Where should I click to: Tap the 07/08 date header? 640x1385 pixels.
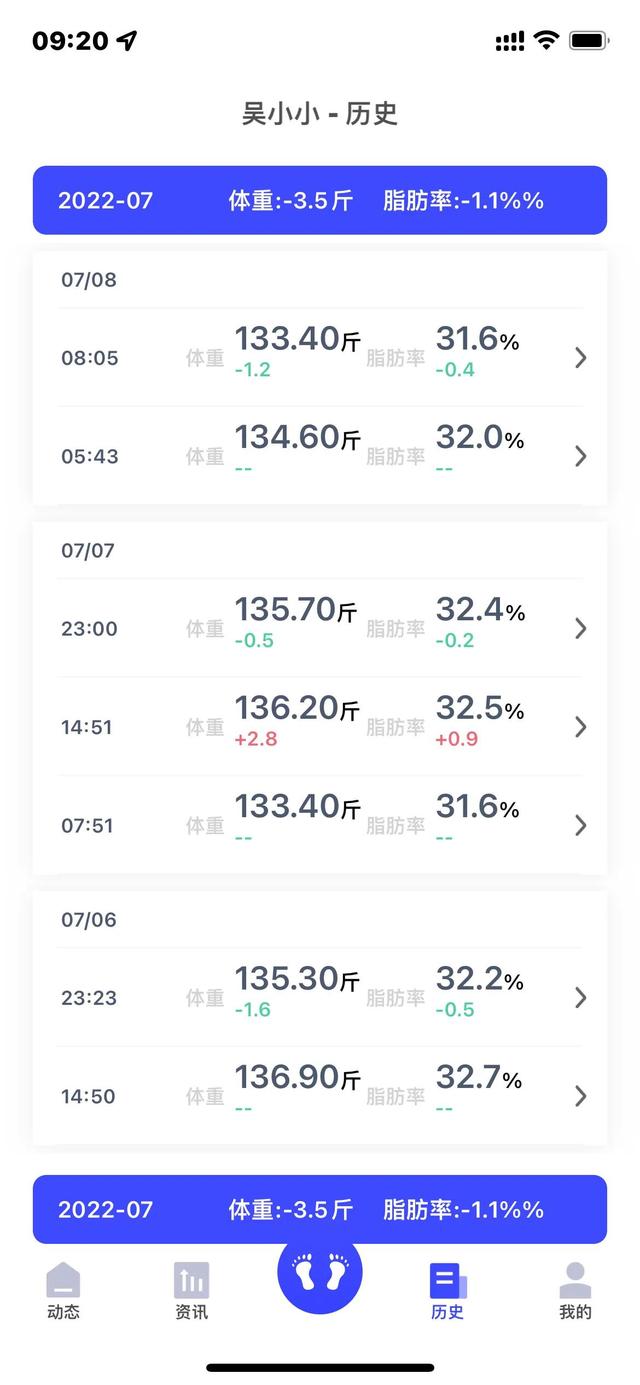coord(89,280)
